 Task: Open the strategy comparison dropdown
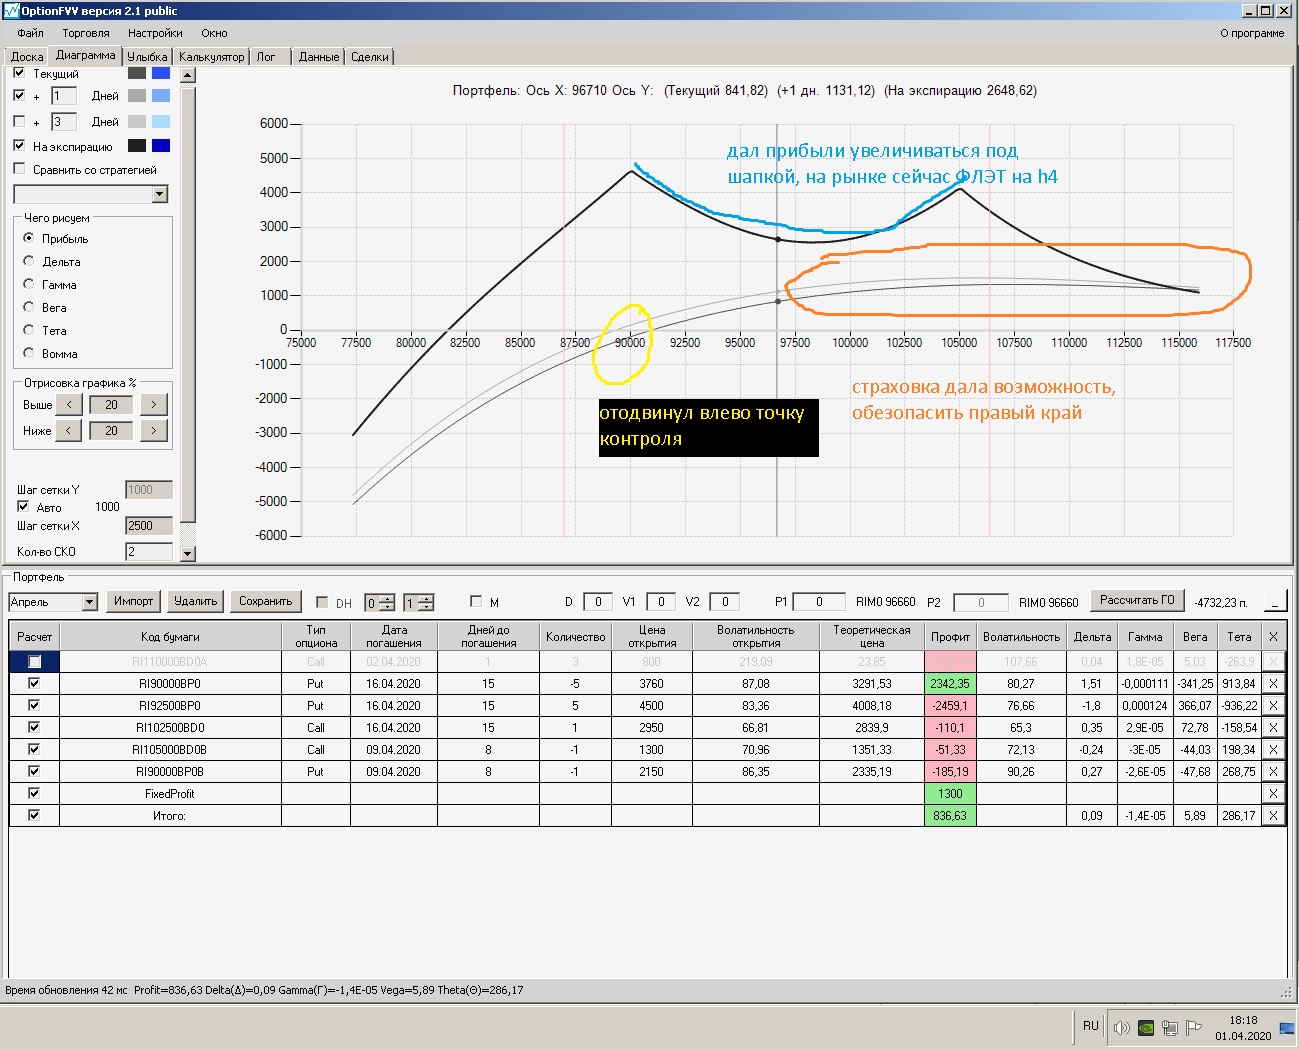click(159, 194)
